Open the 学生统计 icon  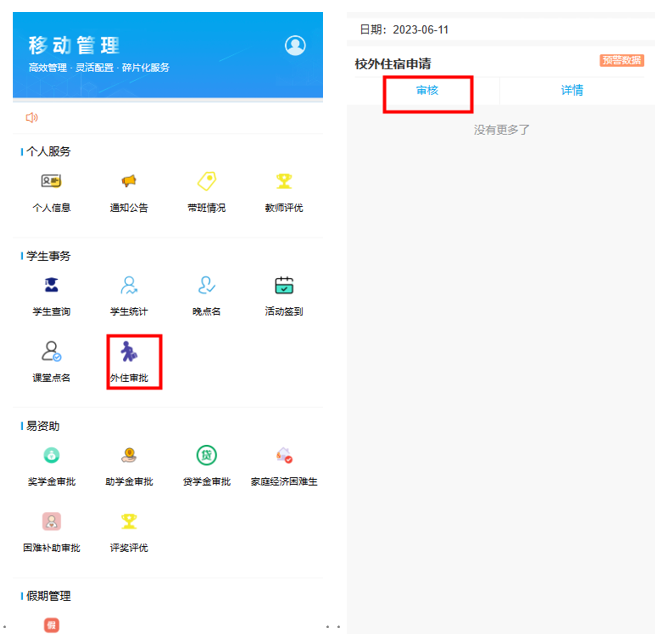(x=129, y=286)
